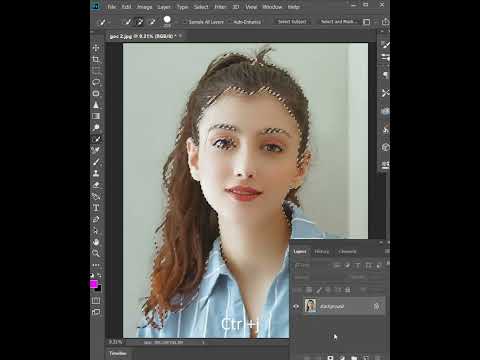480x360 pixels.
Task: Select the Brush tool
Action: [x=96, y=162]
